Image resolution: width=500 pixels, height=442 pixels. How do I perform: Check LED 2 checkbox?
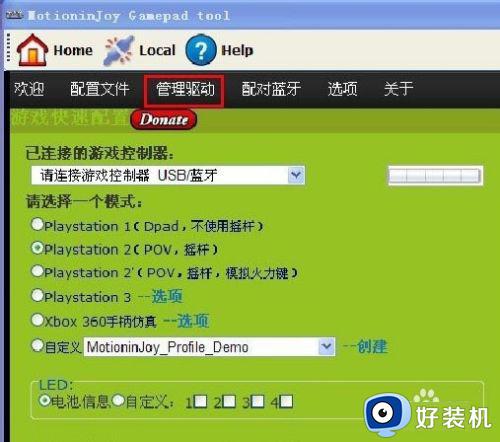point(229,401)
